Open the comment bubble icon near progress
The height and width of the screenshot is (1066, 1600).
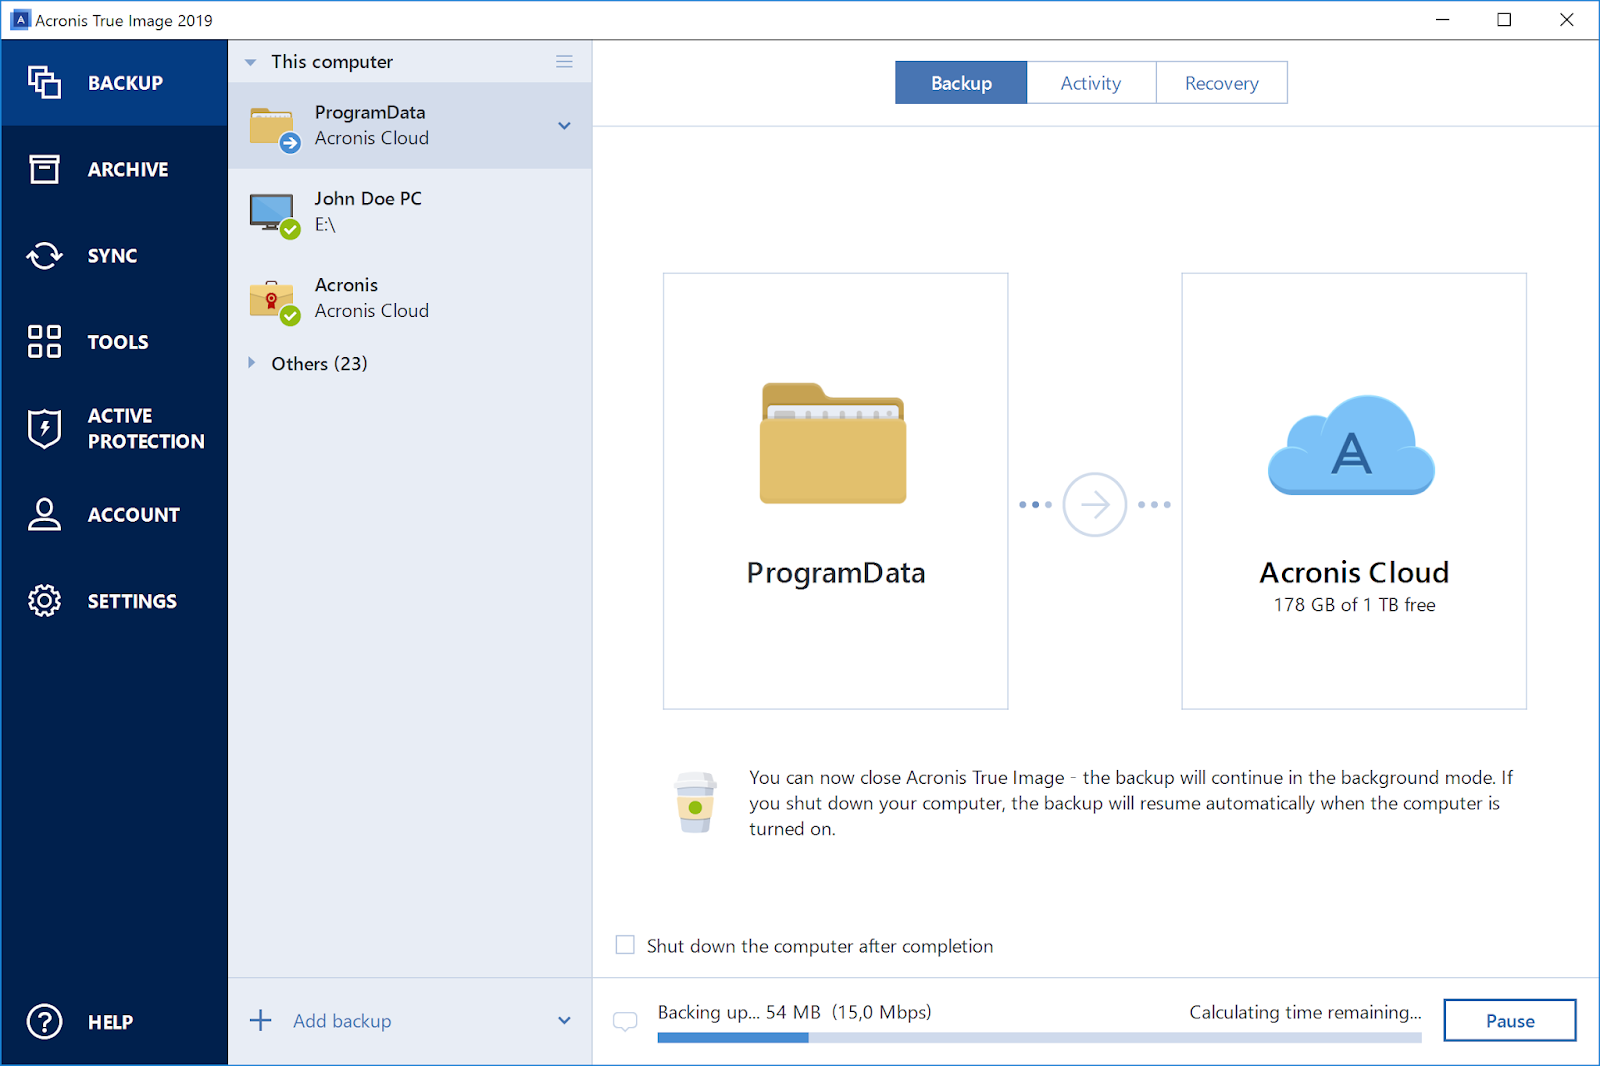point(625,1021)
